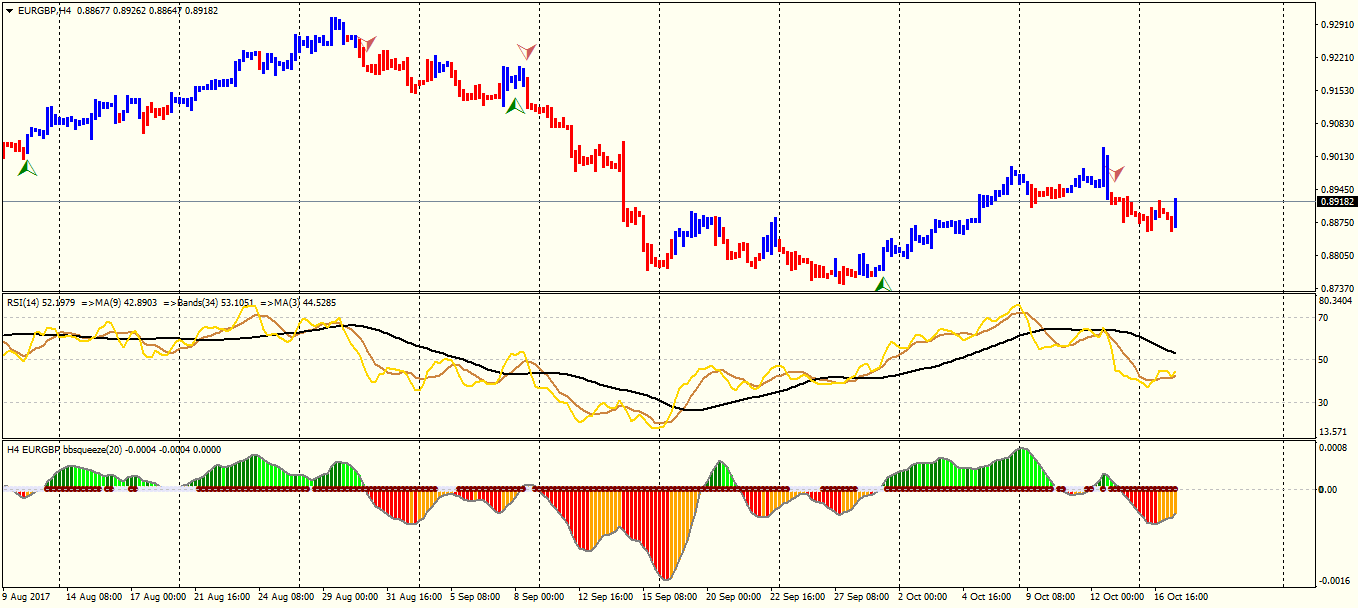Click the 0.90830 price axis label
This screenshot has height=608, width=1358.
pos(1337,124)
